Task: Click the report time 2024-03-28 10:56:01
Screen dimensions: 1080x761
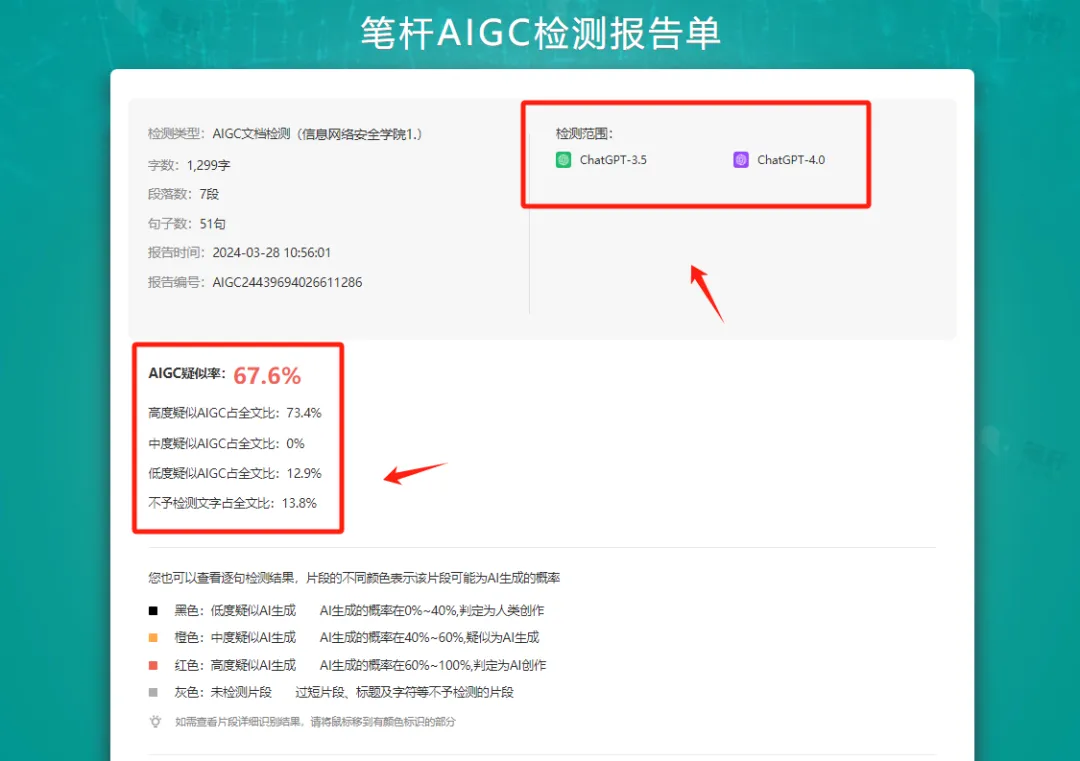Action: click(271, 253)
